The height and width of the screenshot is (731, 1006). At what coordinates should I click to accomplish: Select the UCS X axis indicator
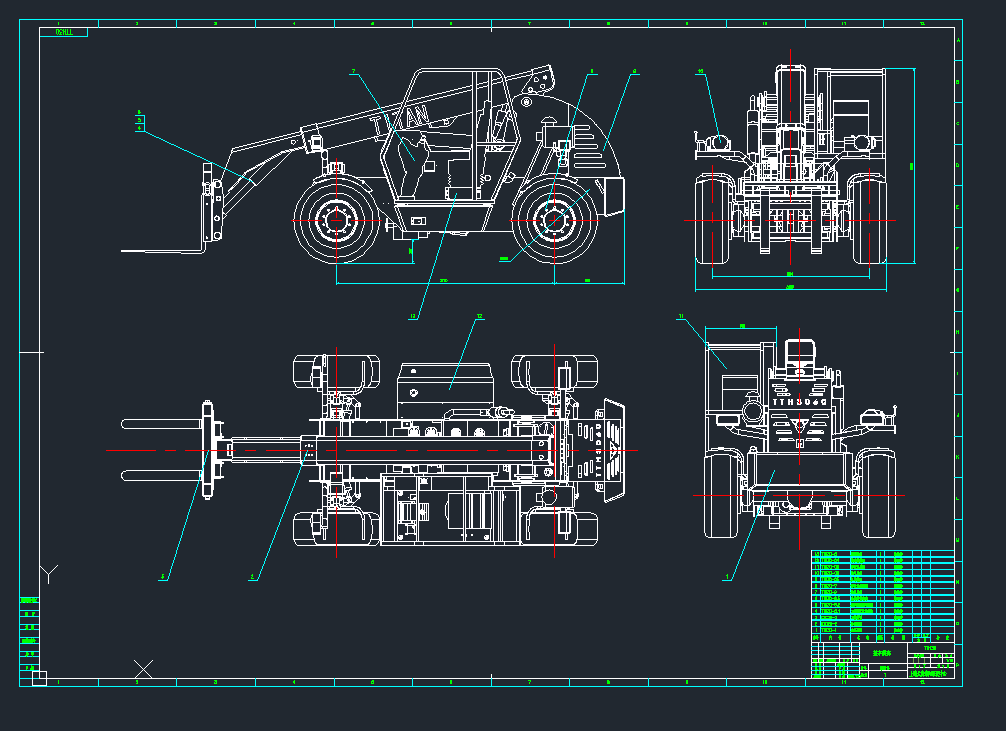point(144,668)
